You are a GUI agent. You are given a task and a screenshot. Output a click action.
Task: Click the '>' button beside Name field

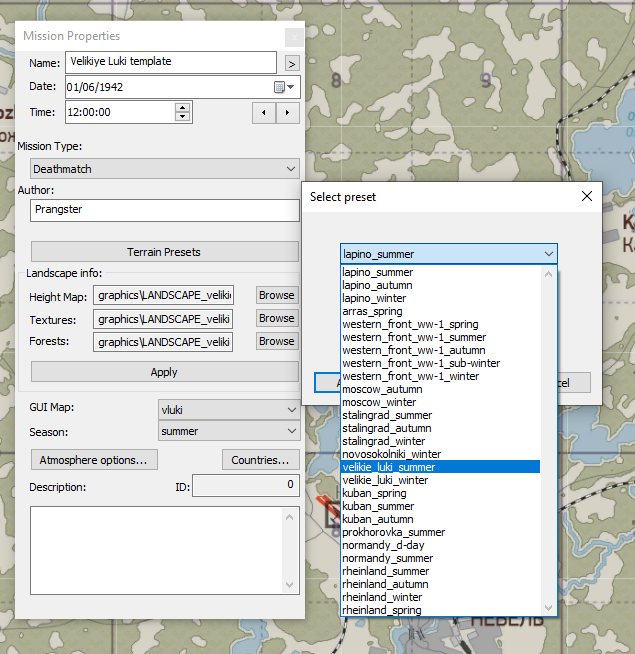point(292,63)
